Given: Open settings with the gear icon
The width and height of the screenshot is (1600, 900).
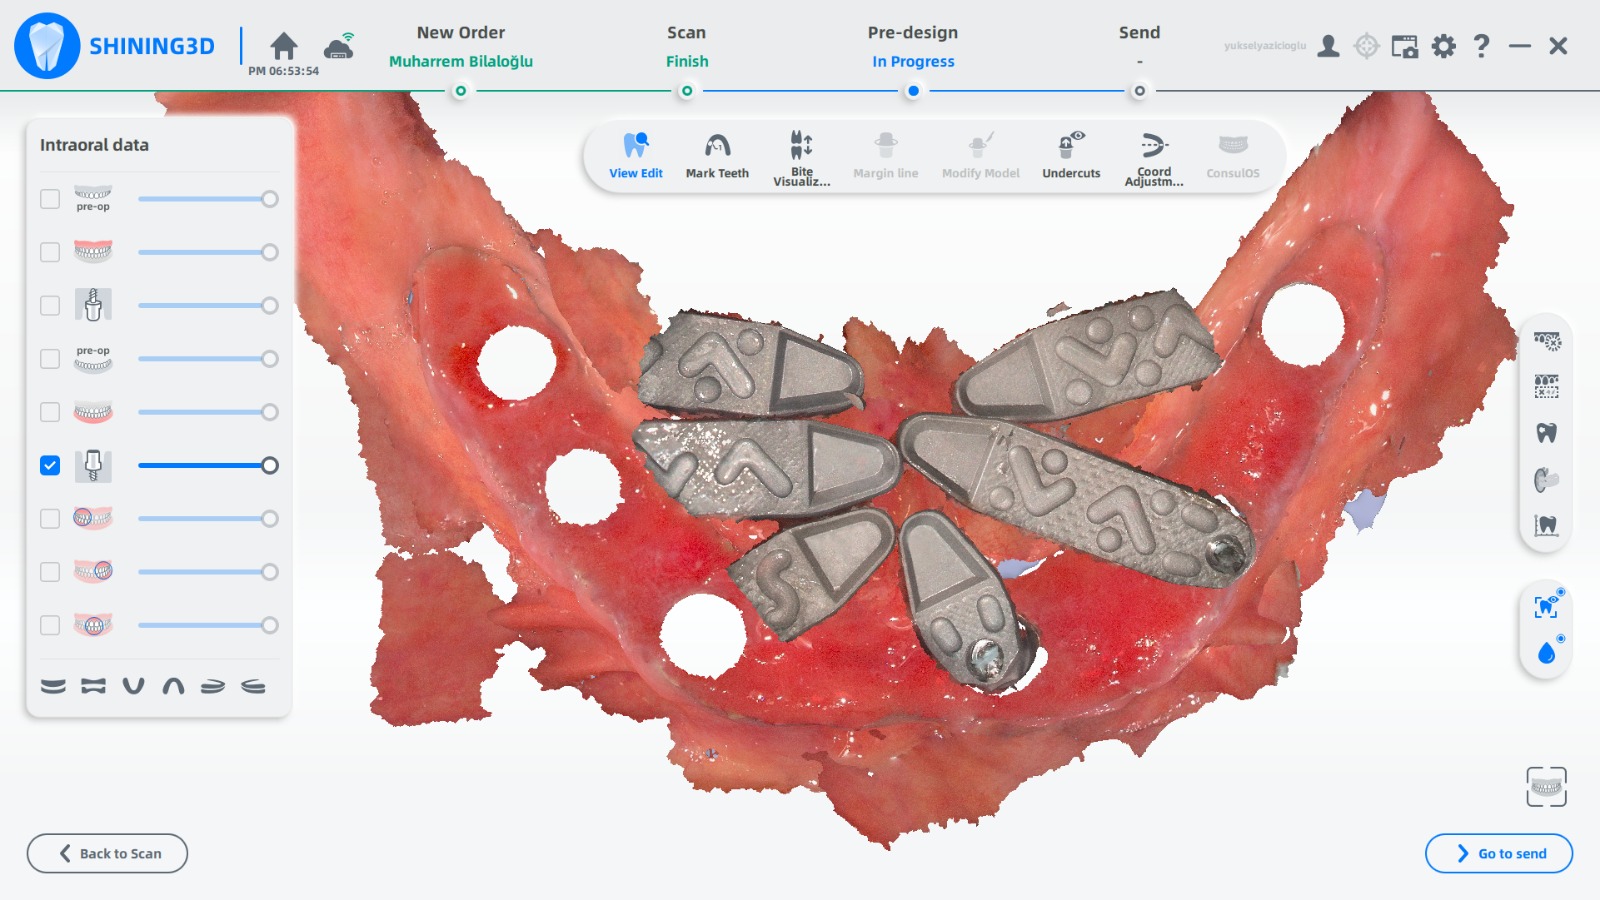Looking at the screenshot, I should [x=1443, y=46].
